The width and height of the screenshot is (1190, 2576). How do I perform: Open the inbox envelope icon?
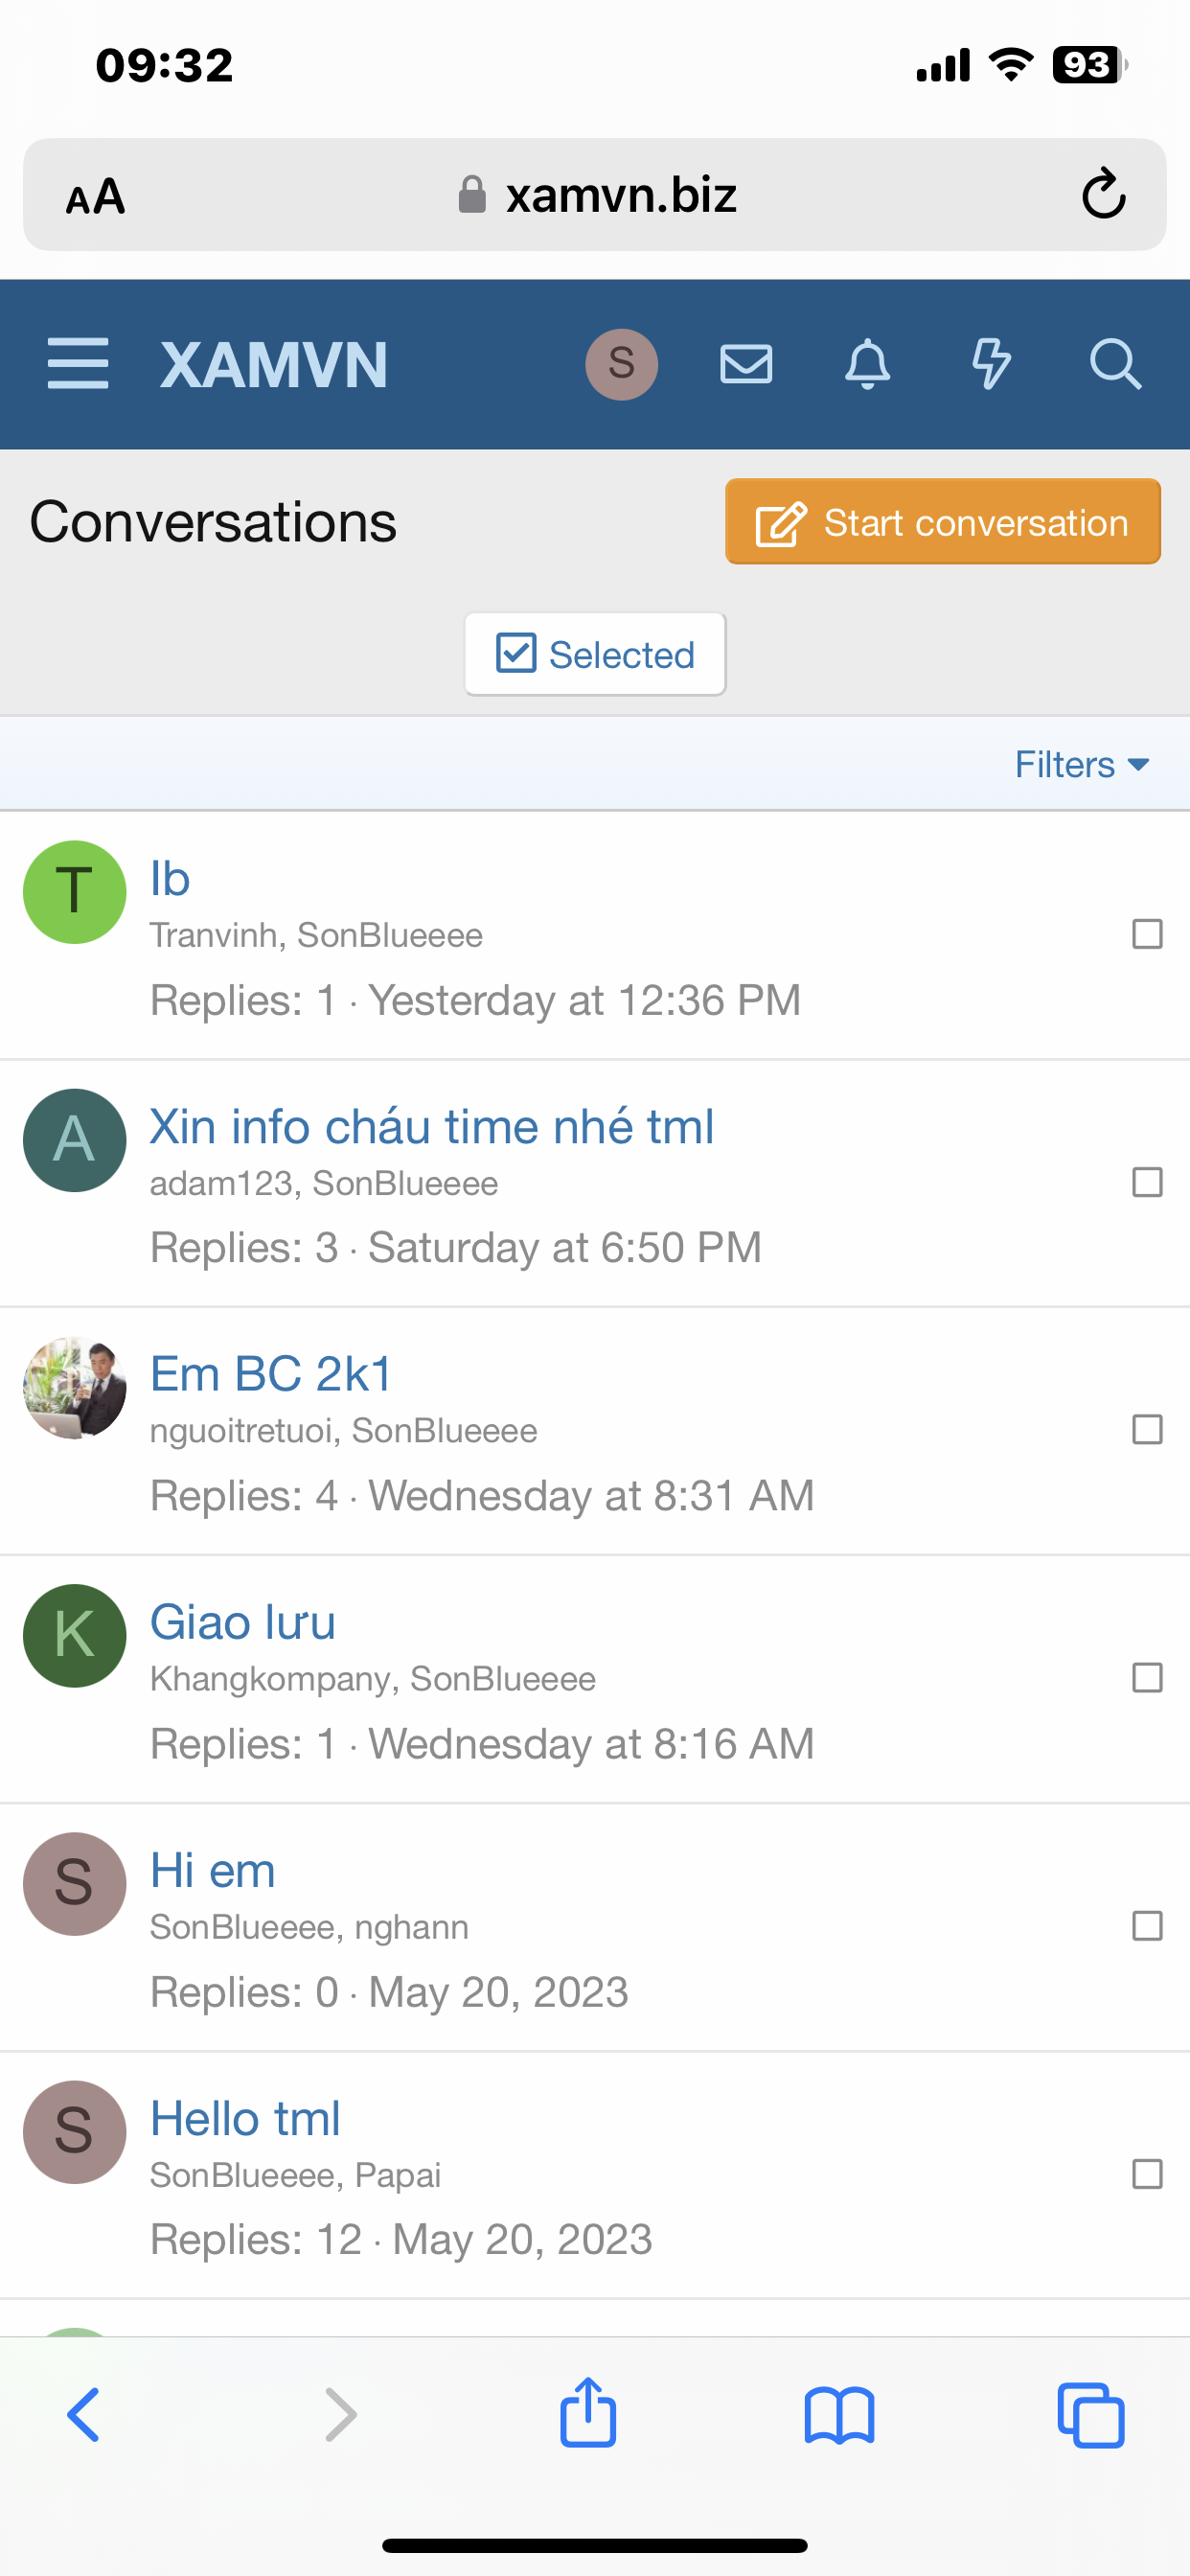[746, 364]
